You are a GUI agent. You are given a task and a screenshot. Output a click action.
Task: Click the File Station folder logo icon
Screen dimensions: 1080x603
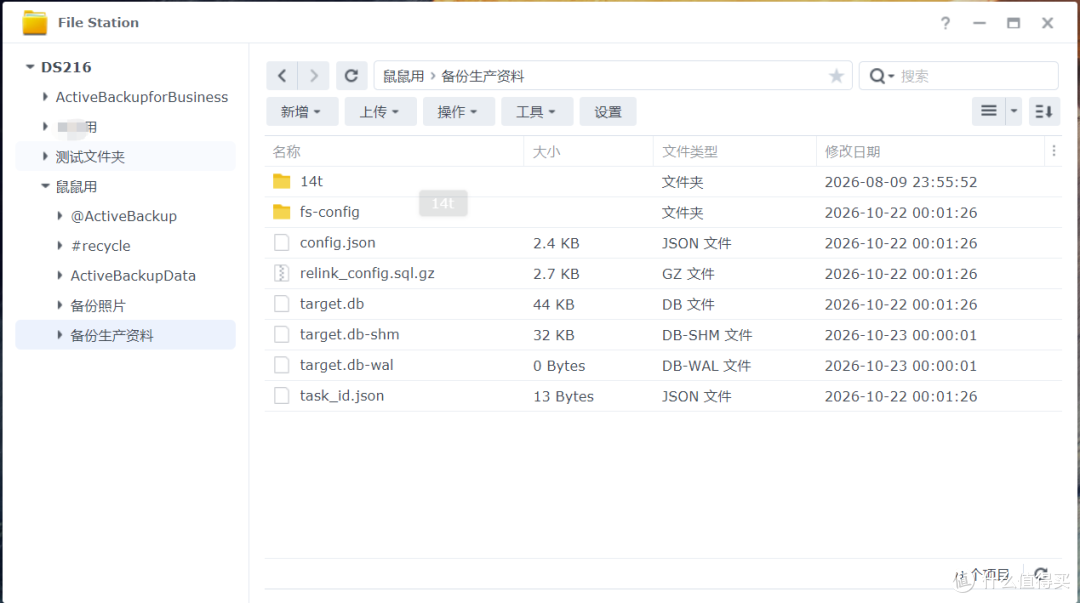tap(34, 23)
